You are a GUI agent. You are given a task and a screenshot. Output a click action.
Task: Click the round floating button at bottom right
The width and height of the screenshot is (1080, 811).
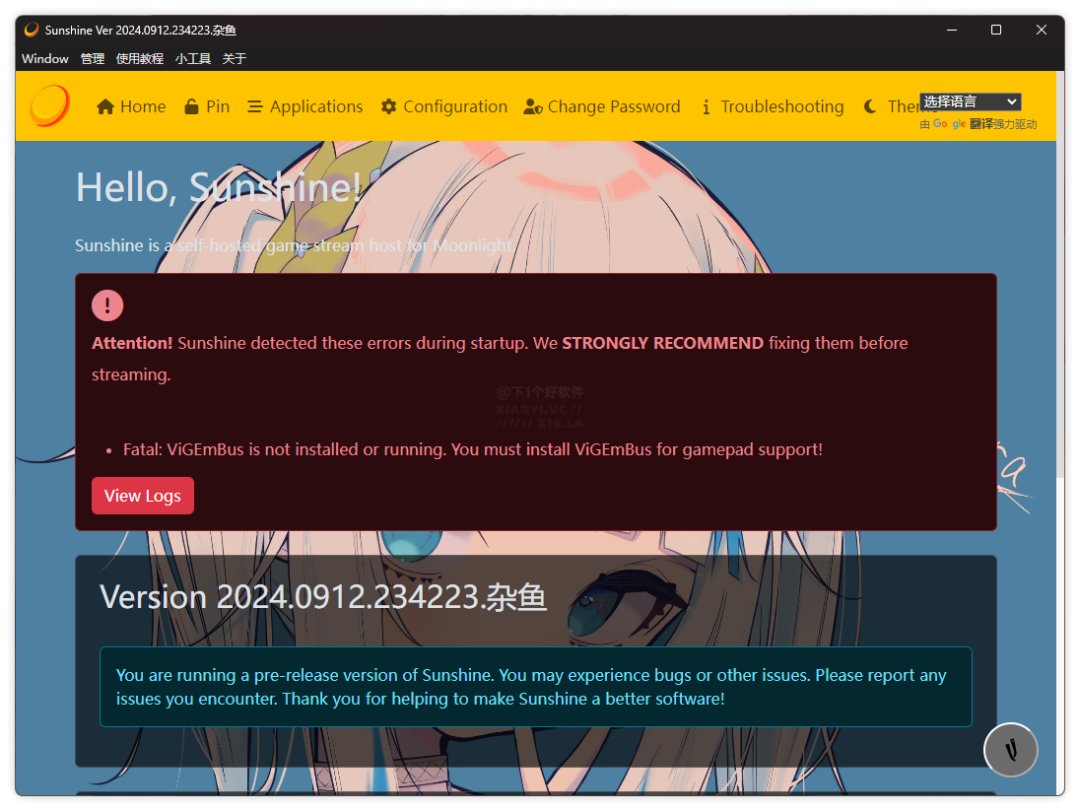point(1010,750)
